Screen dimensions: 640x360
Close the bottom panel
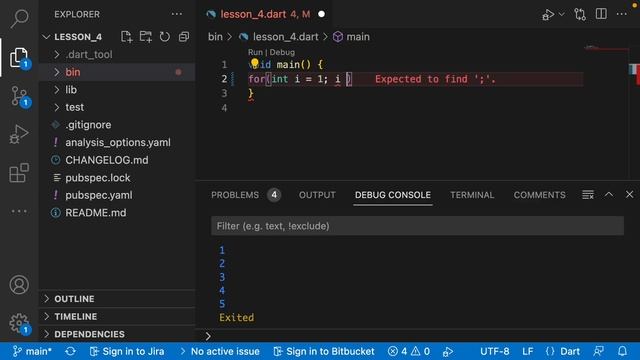629,195
